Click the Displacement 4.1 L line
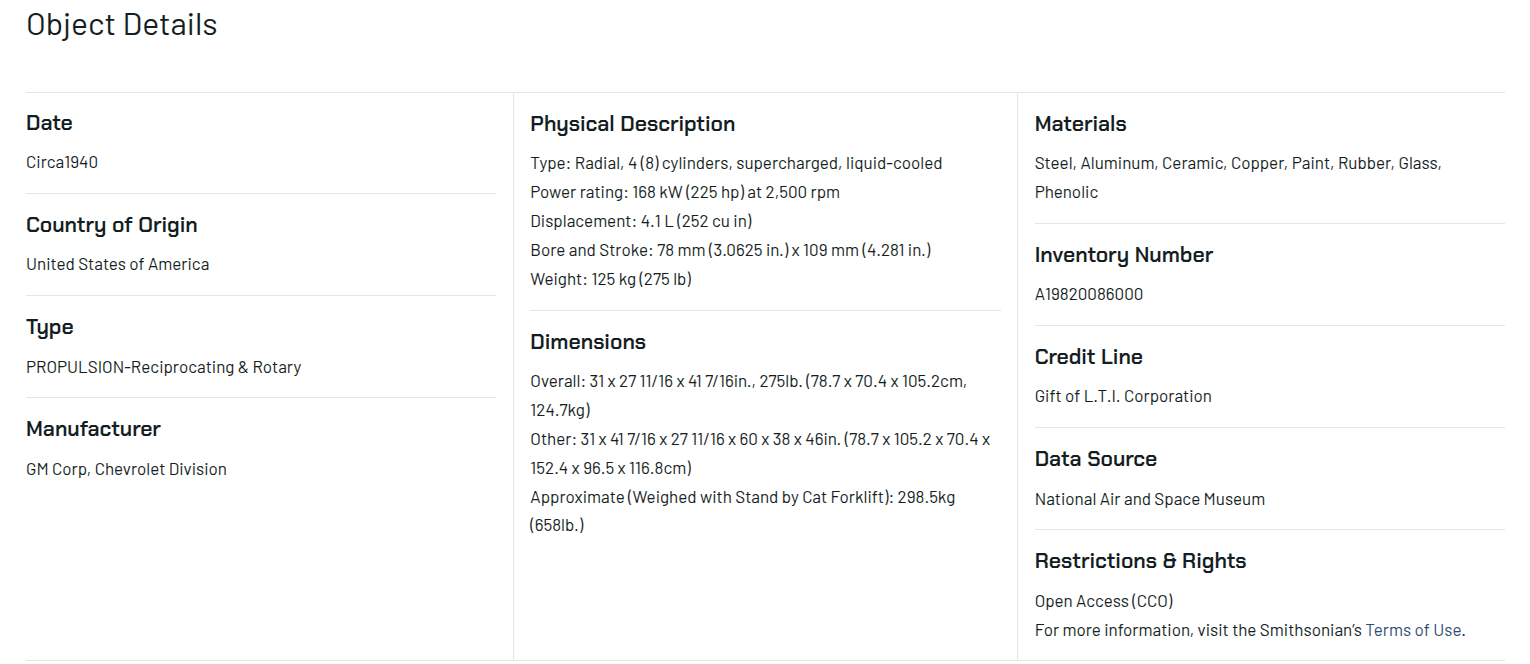This screenshot has height=664, width=1530. (x=640, y=221)
